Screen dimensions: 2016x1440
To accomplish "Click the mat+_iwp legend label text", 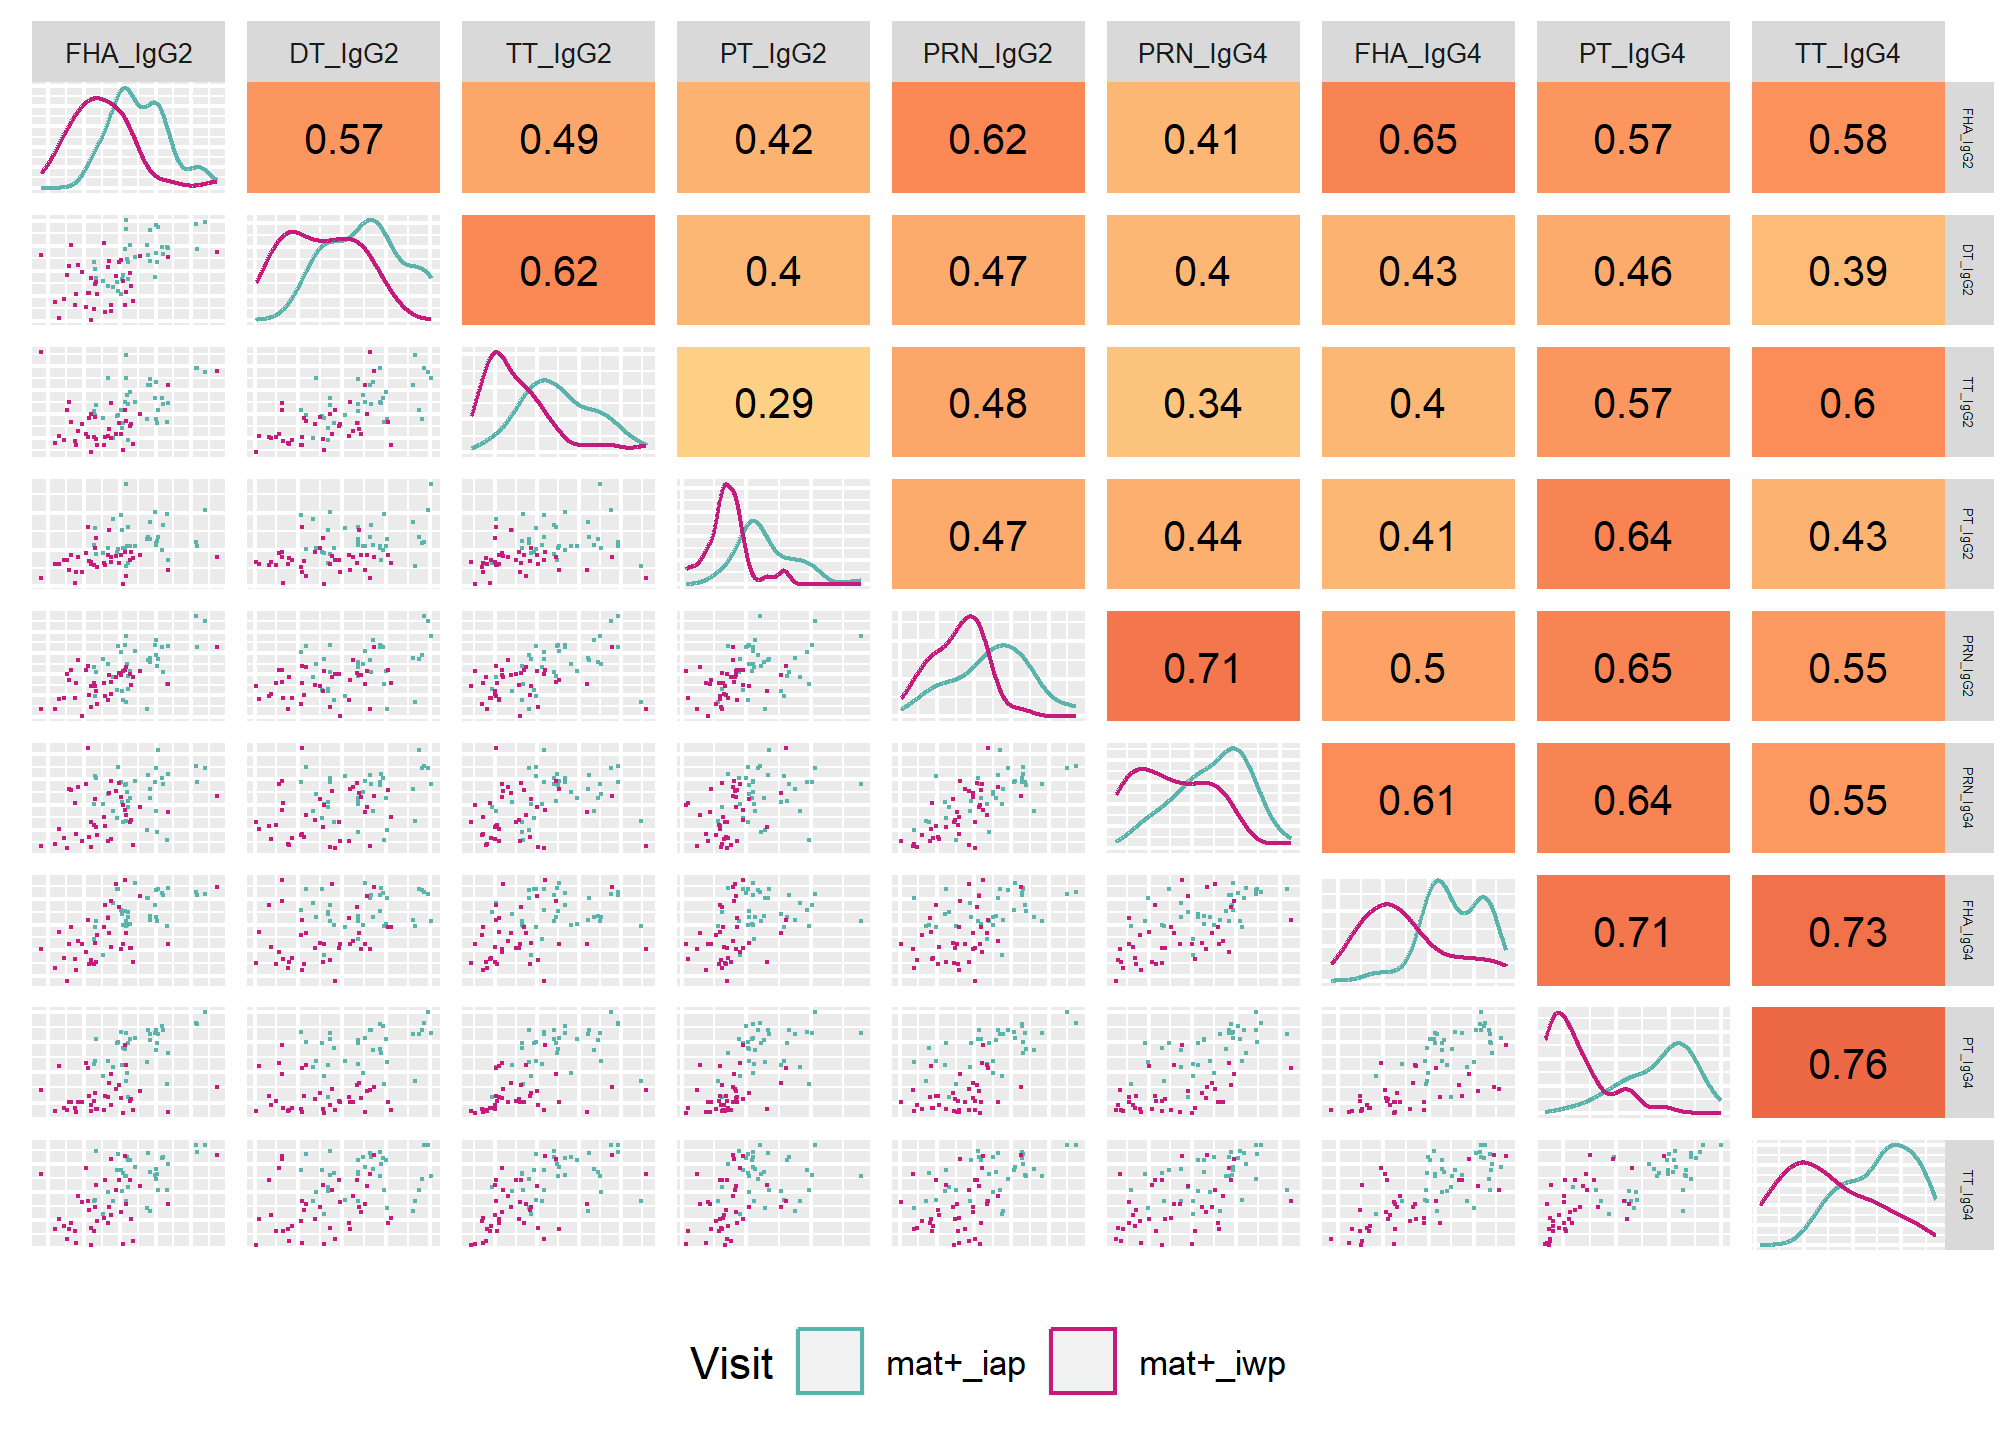I will coord(1212,1364).
